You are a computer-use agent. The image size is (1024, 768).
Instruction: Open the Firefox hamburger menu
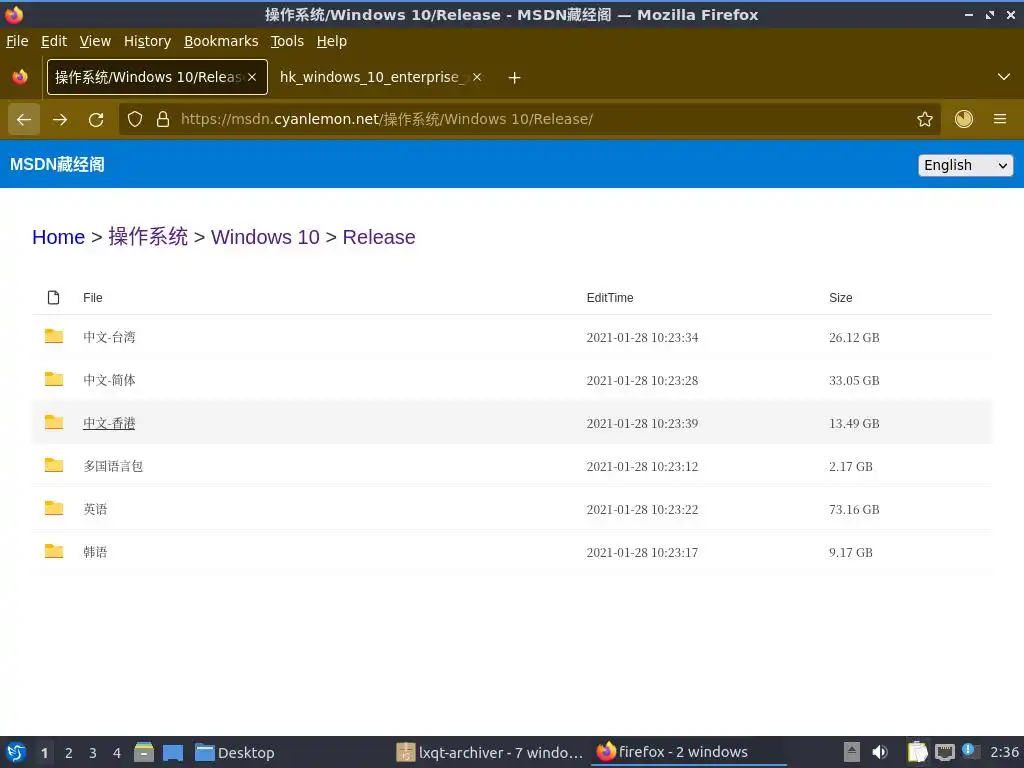1000,119
